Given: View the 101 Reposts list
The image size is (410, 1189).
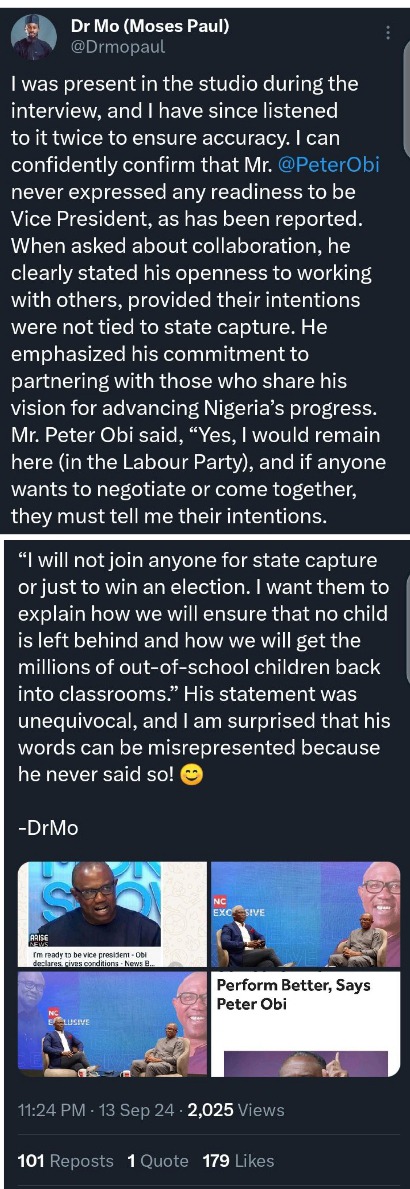Looking at the screenshot, I should pyautogui.click(x=65, y=1160).
